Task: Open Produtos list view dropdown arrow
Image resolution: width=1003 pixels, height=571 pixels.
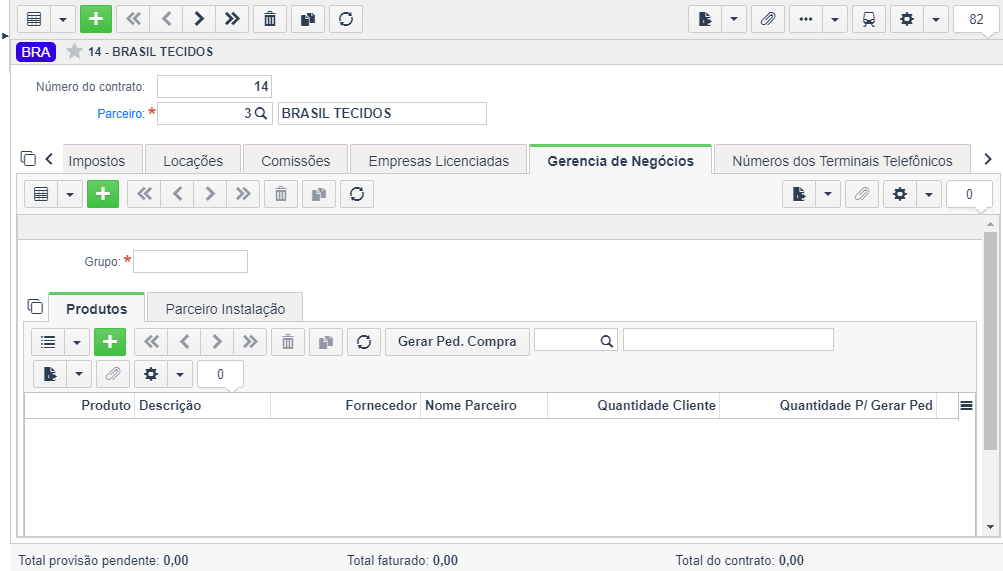Action: tap(77, 342)
